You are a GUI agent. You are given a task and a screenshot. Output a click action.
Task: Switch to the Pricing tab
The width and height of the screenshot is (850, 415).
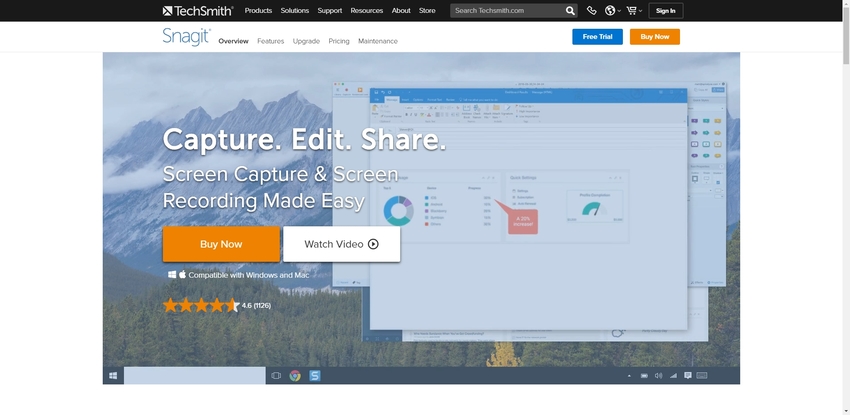pos(339,41)
